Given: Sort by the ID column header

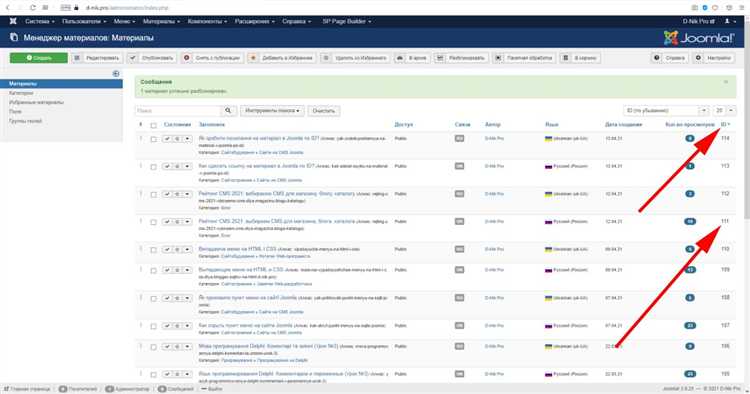Looking at the screenshot, I should pos(725,124).
